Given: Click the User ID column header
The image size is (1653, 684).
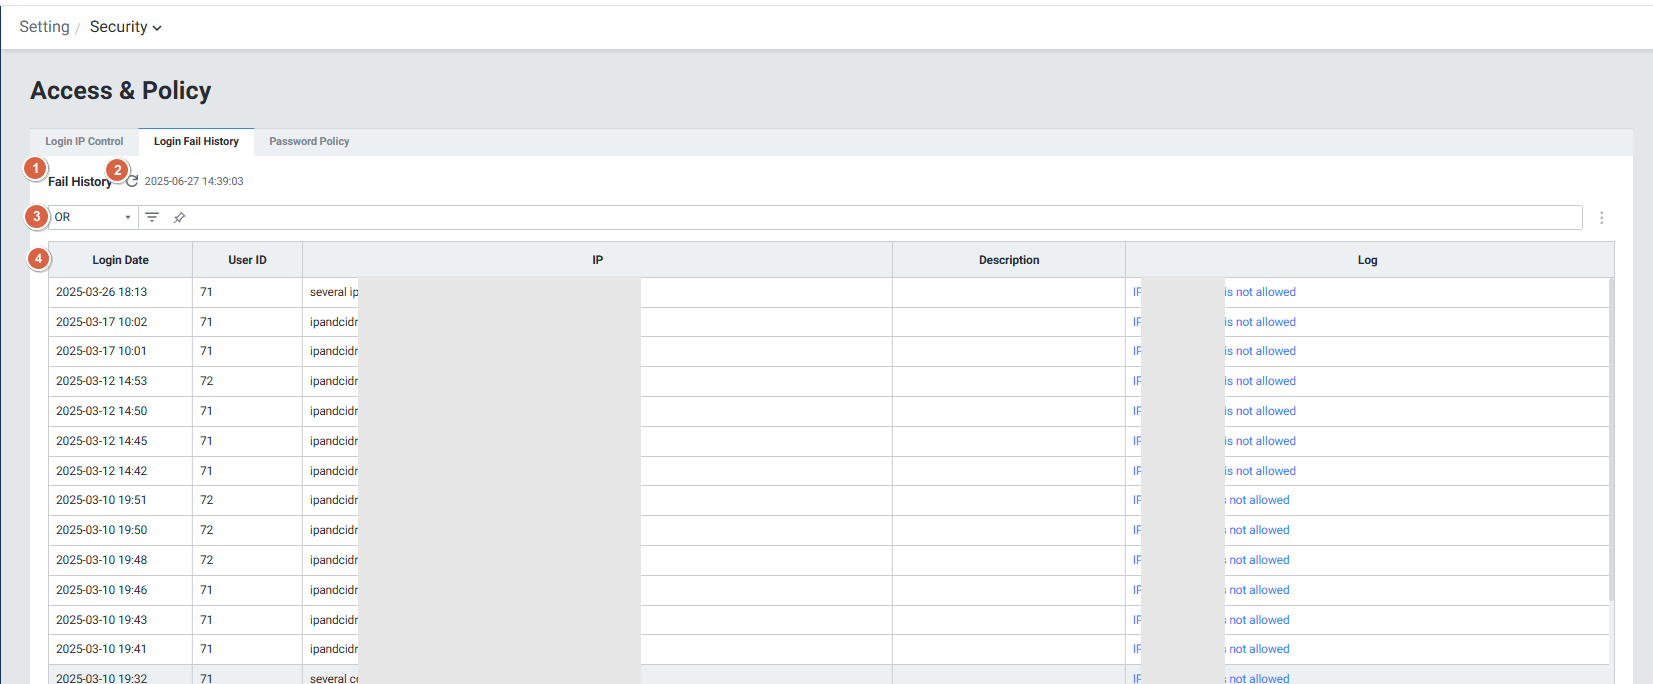Looking at the screenshot, I should (x=247, y=260).
